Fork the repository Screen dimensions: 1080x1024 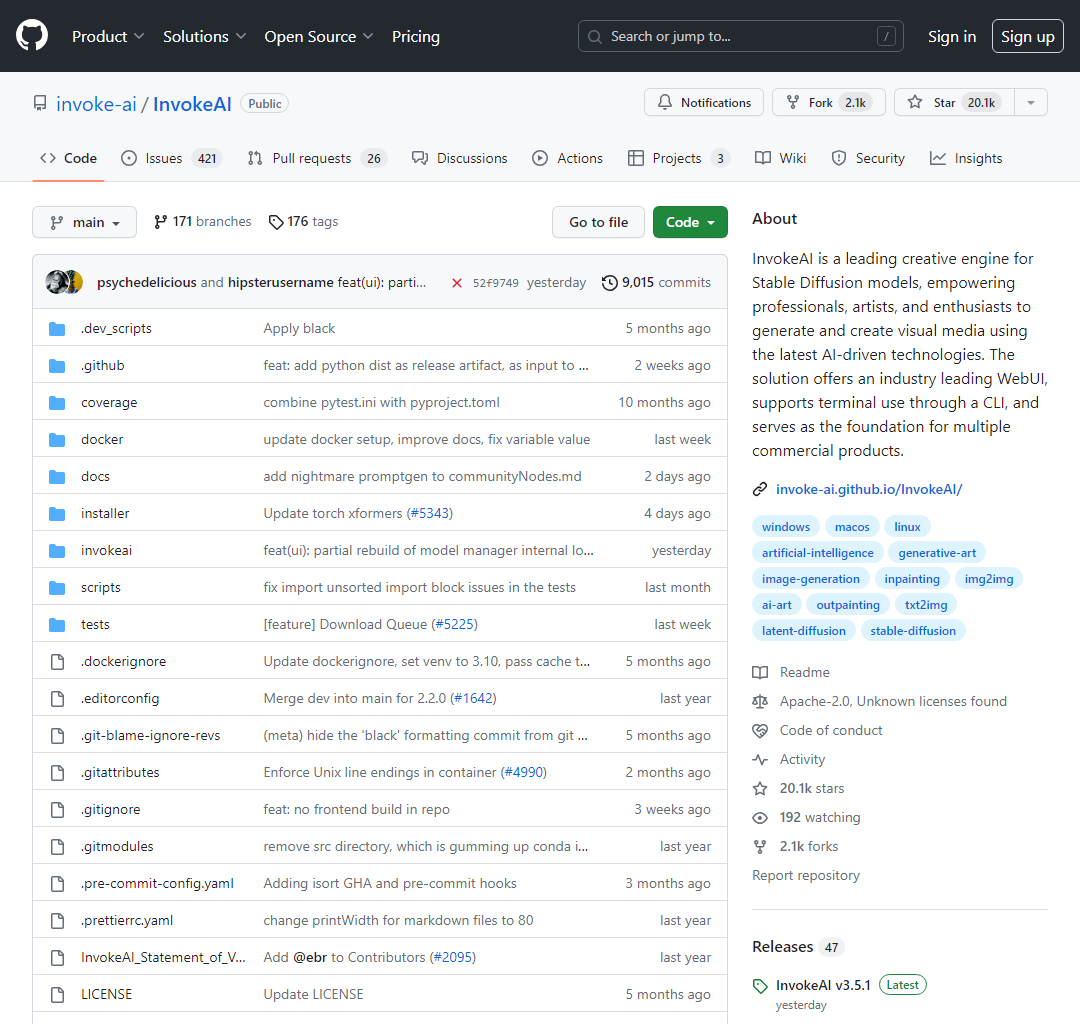click(x=829, y=103)
